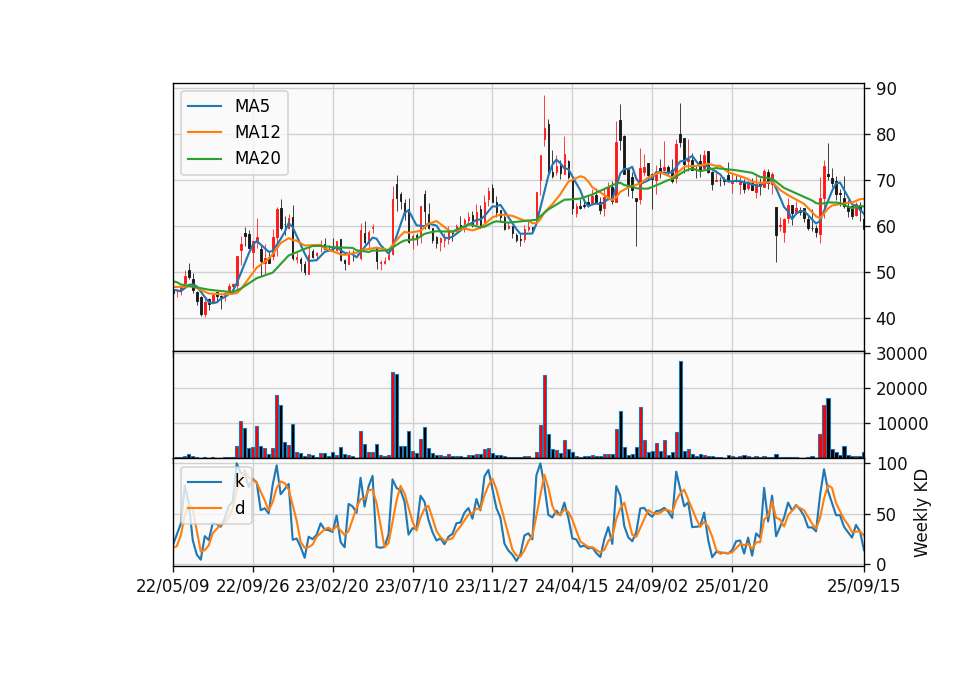
Task: Click the 22/05/09 date tick label
Action: pos(173,586)
